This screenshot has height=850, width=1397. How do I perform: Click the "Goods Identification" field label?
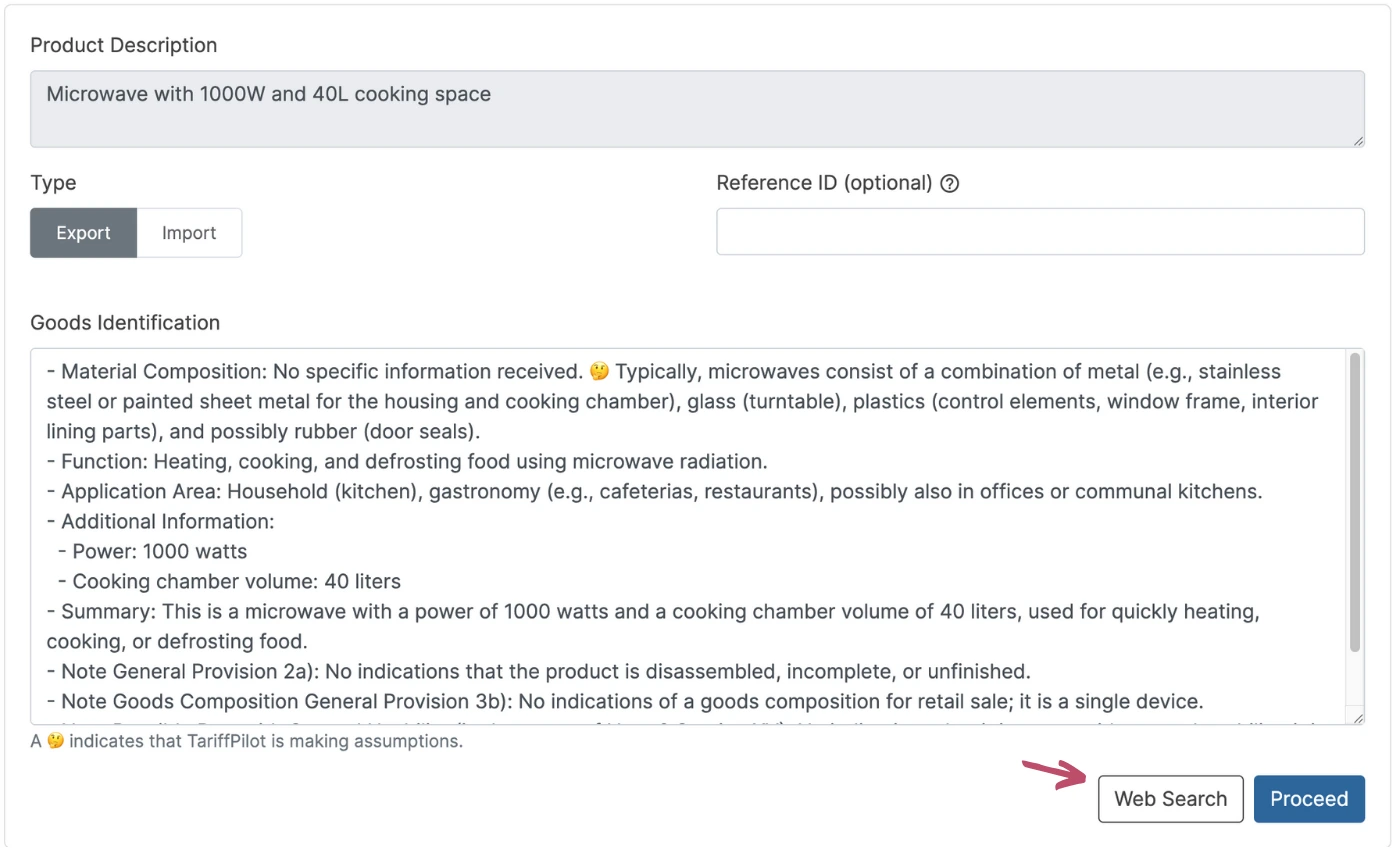pyautogui.click(x=125, y=323)
